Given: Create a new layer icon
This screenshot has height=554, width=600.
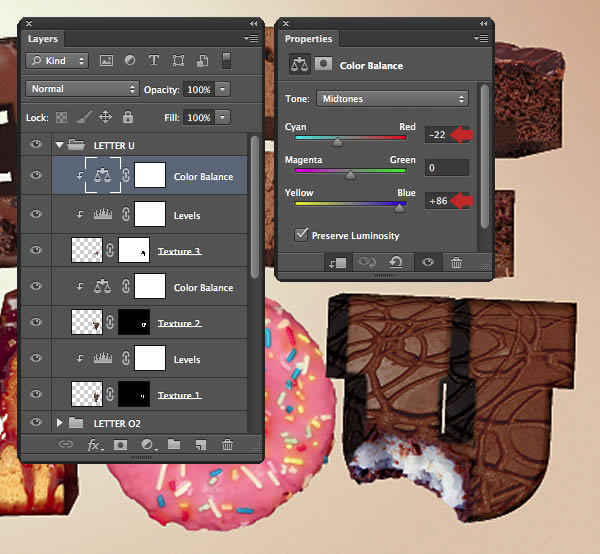Looking at the screenshot, I should (201, 445).
